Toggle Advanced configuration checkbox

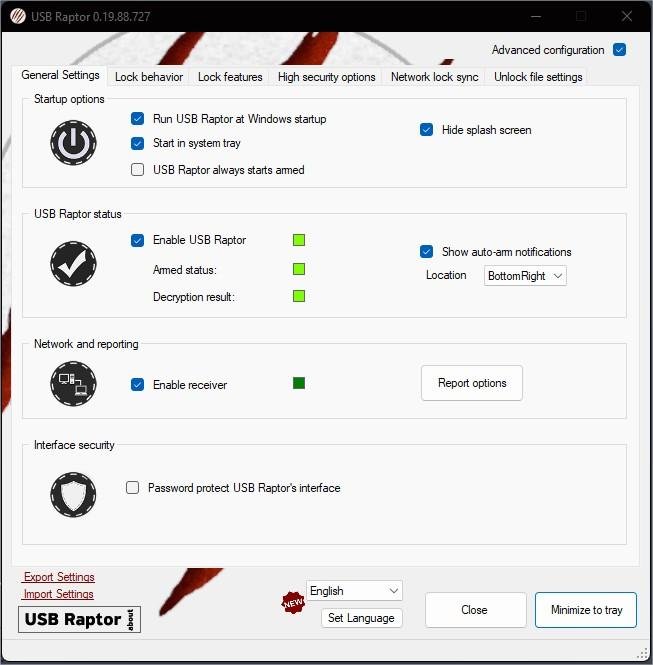pyautogui.click(x=619, y=50)
